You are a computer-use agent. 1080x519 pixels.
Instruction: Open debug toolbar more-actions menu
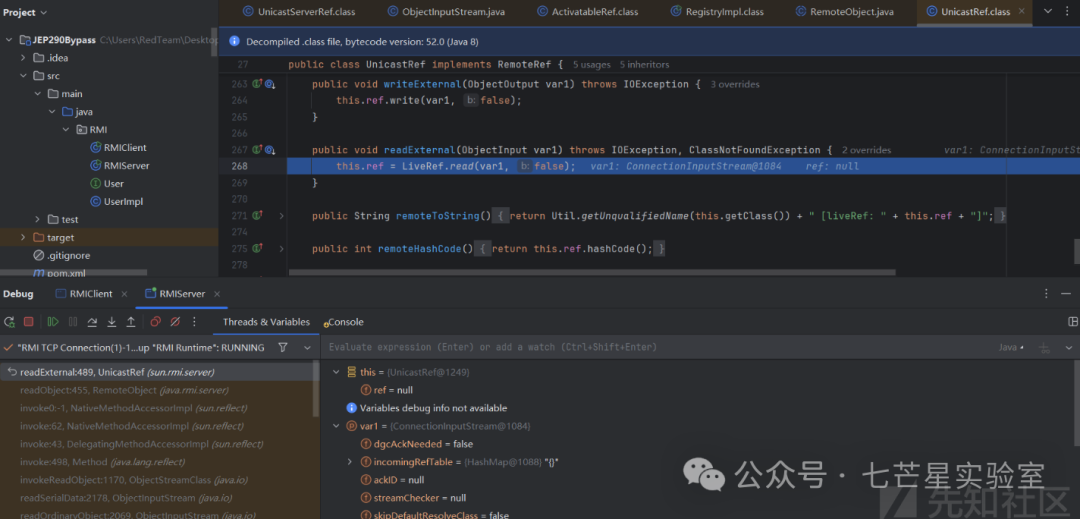click(194, 321)
